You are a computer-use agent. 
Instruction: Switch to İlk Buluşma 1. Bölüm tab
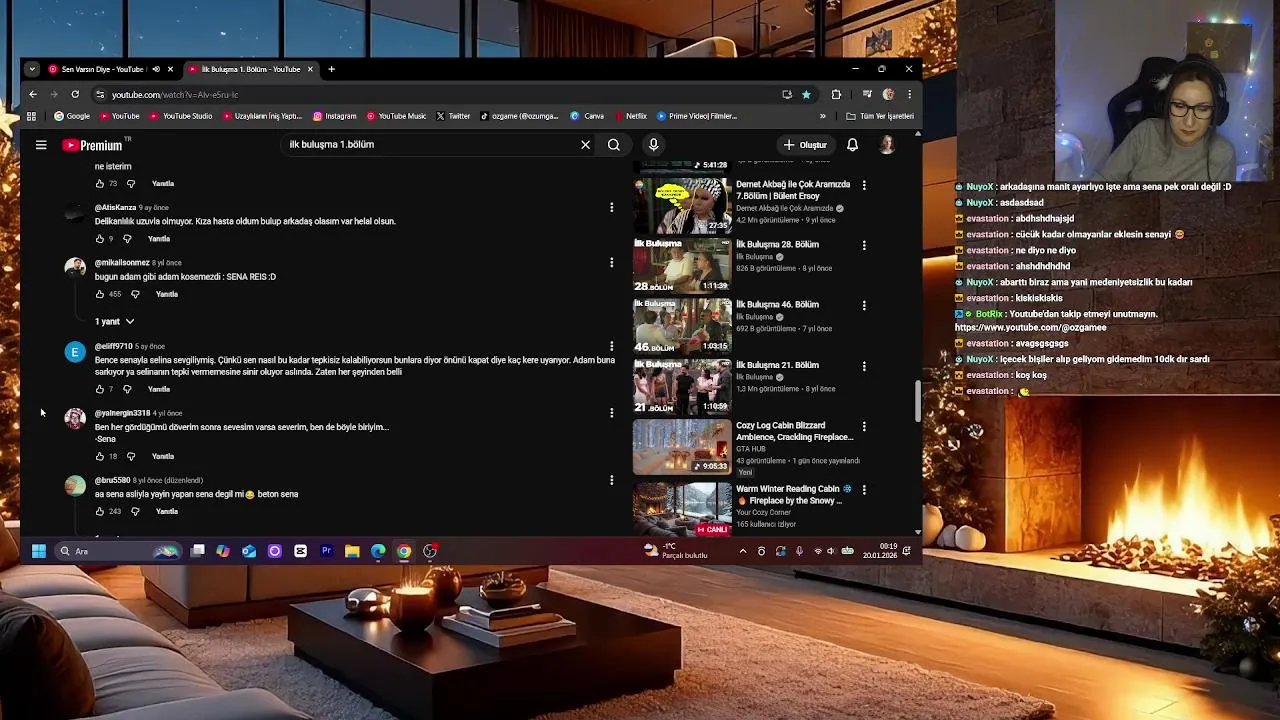pos(250,69)
